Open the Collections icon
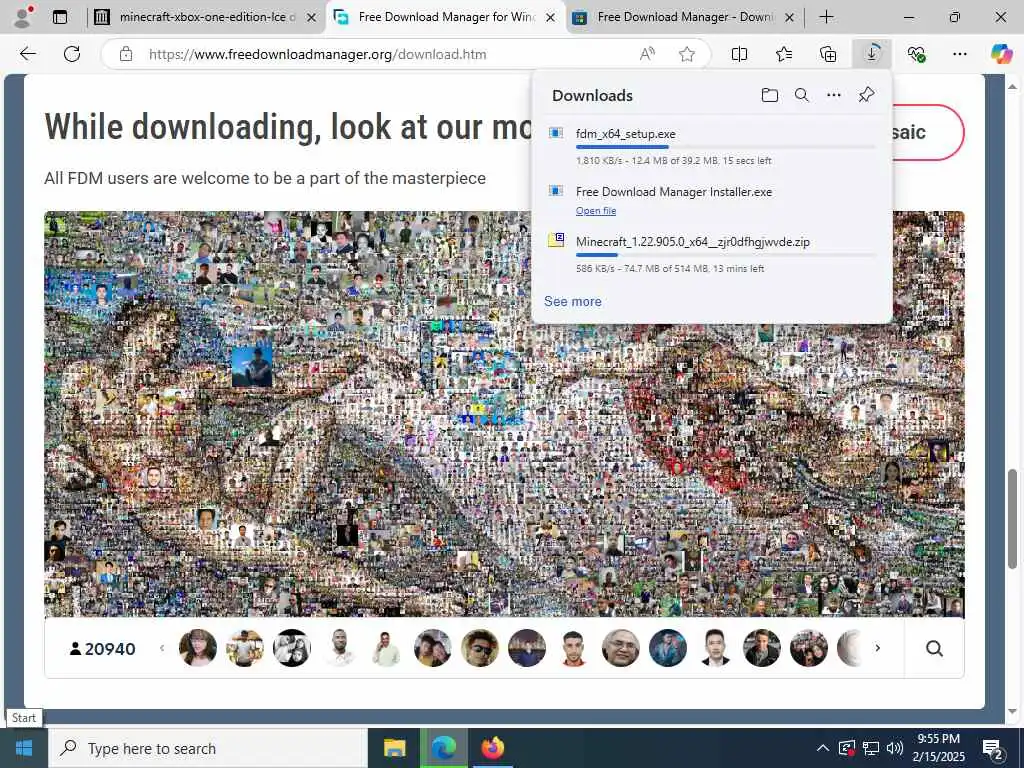The height and width of the screenshot is (768, 1024). 828,54
